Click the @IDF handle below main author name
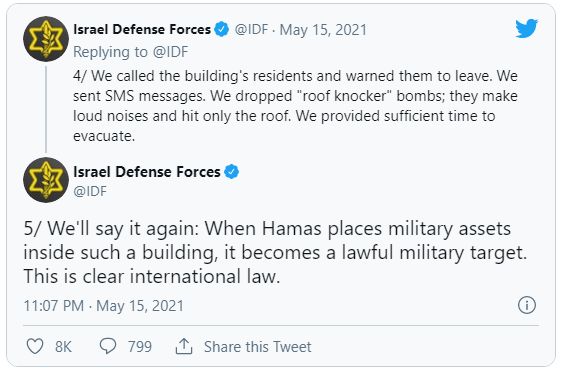This screenshot has width=562, height=368. 90,191
